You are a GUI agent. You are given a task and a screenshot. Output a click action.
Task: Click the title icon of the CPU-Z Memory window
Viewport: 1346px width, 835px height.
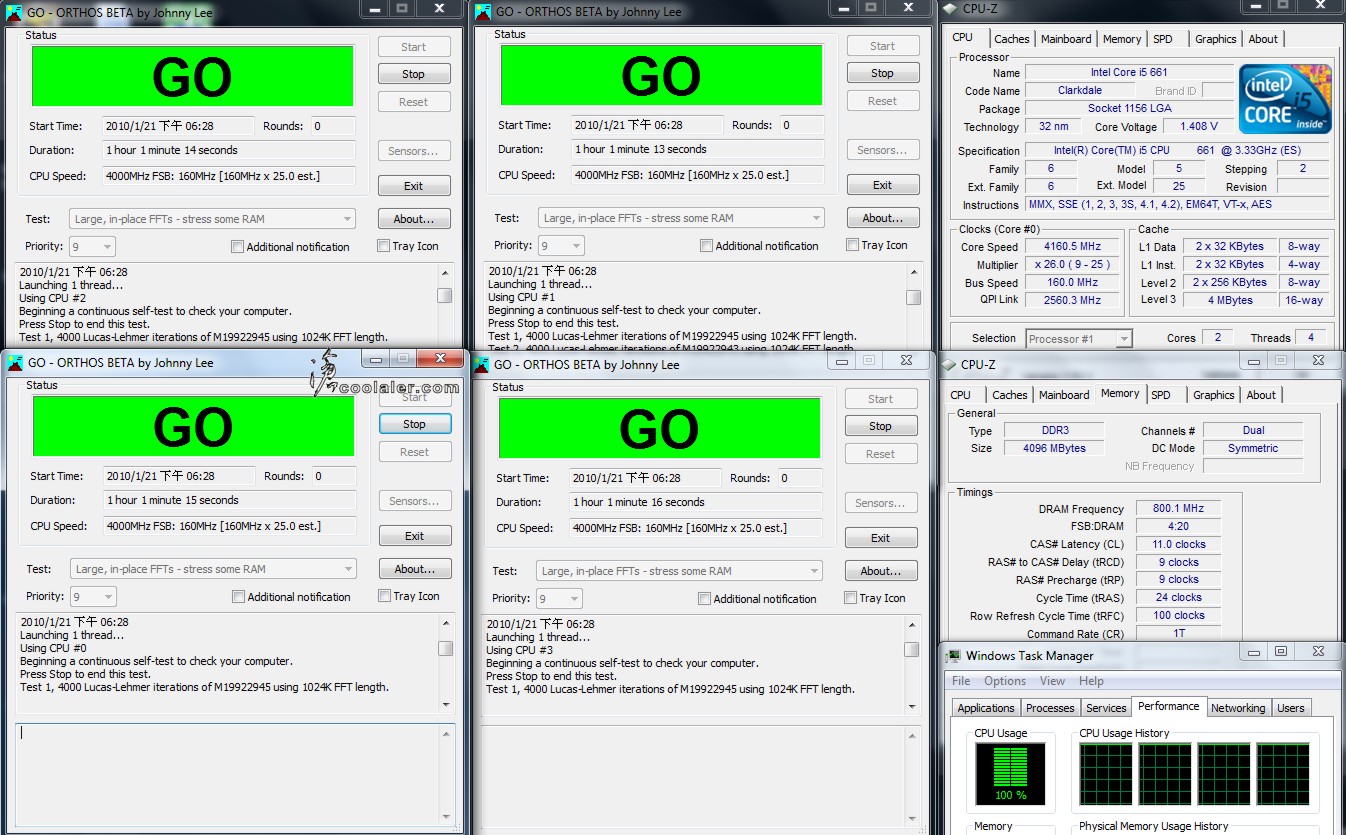[949, 365]
